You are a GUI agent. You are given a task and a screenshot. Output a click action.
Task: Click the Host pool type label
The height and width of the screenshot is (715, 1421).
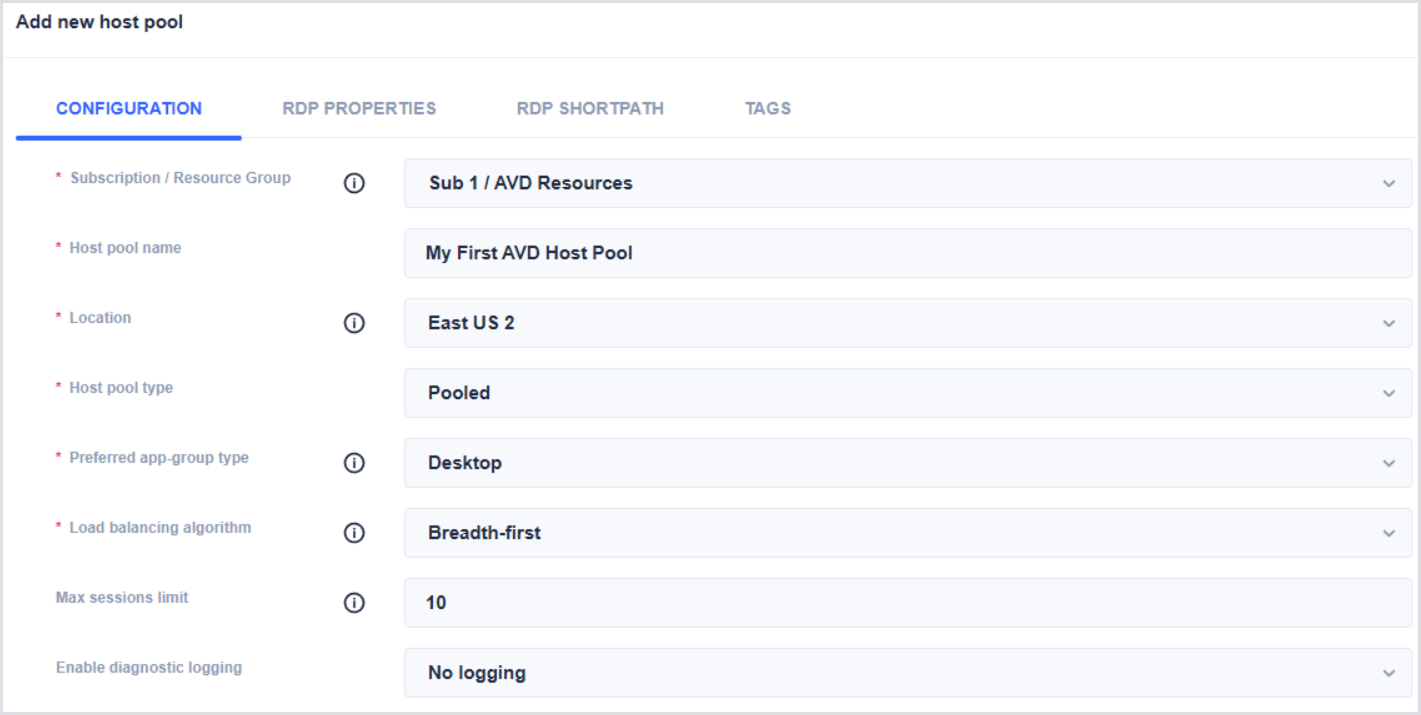[121, 388]
